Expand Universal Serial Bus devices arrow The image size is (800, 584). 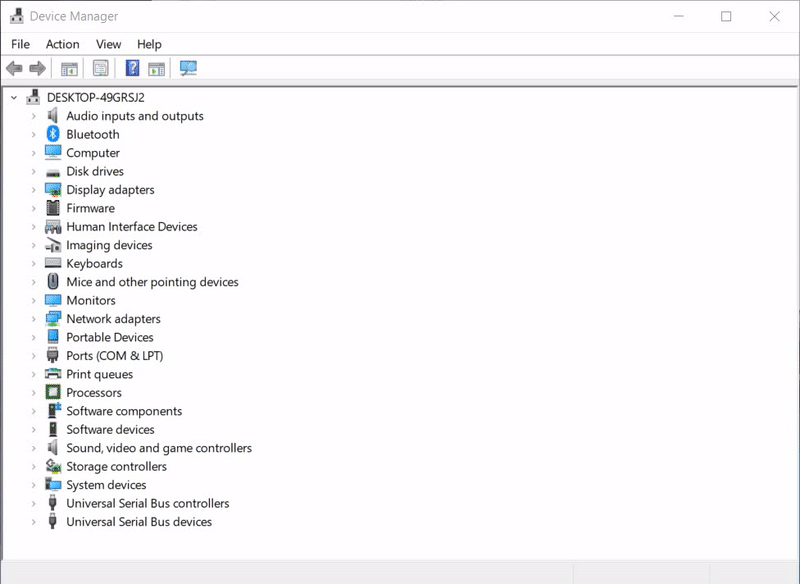[x=34, y=522]
